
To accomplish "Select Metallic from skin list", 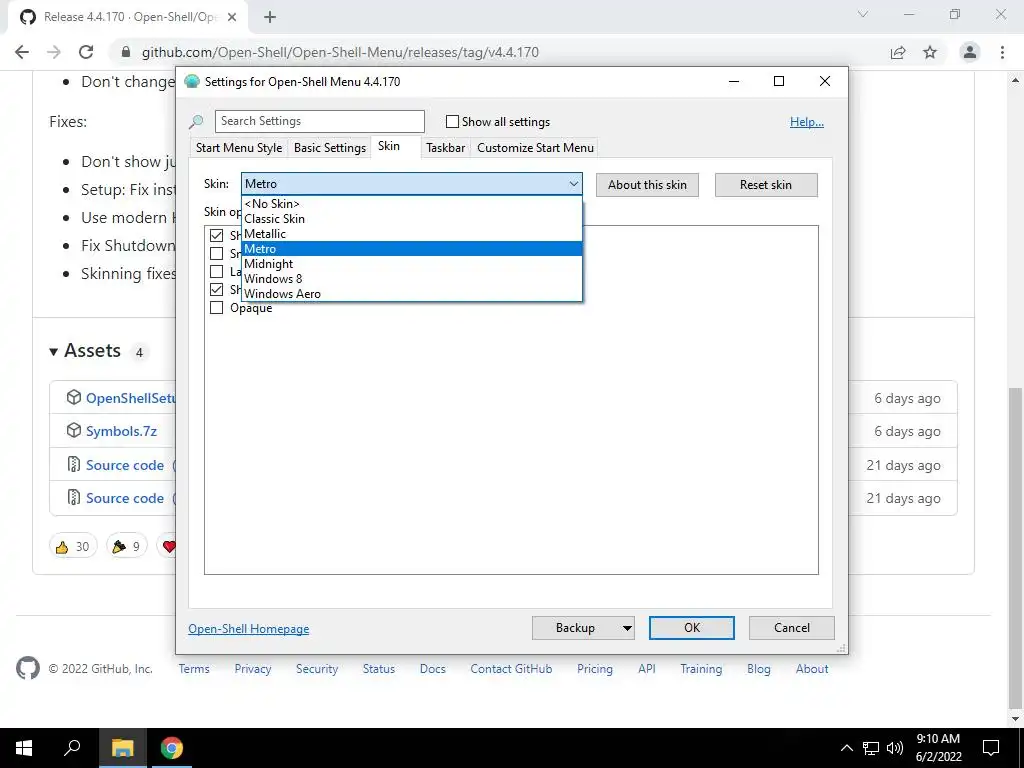I will (411, 234).
